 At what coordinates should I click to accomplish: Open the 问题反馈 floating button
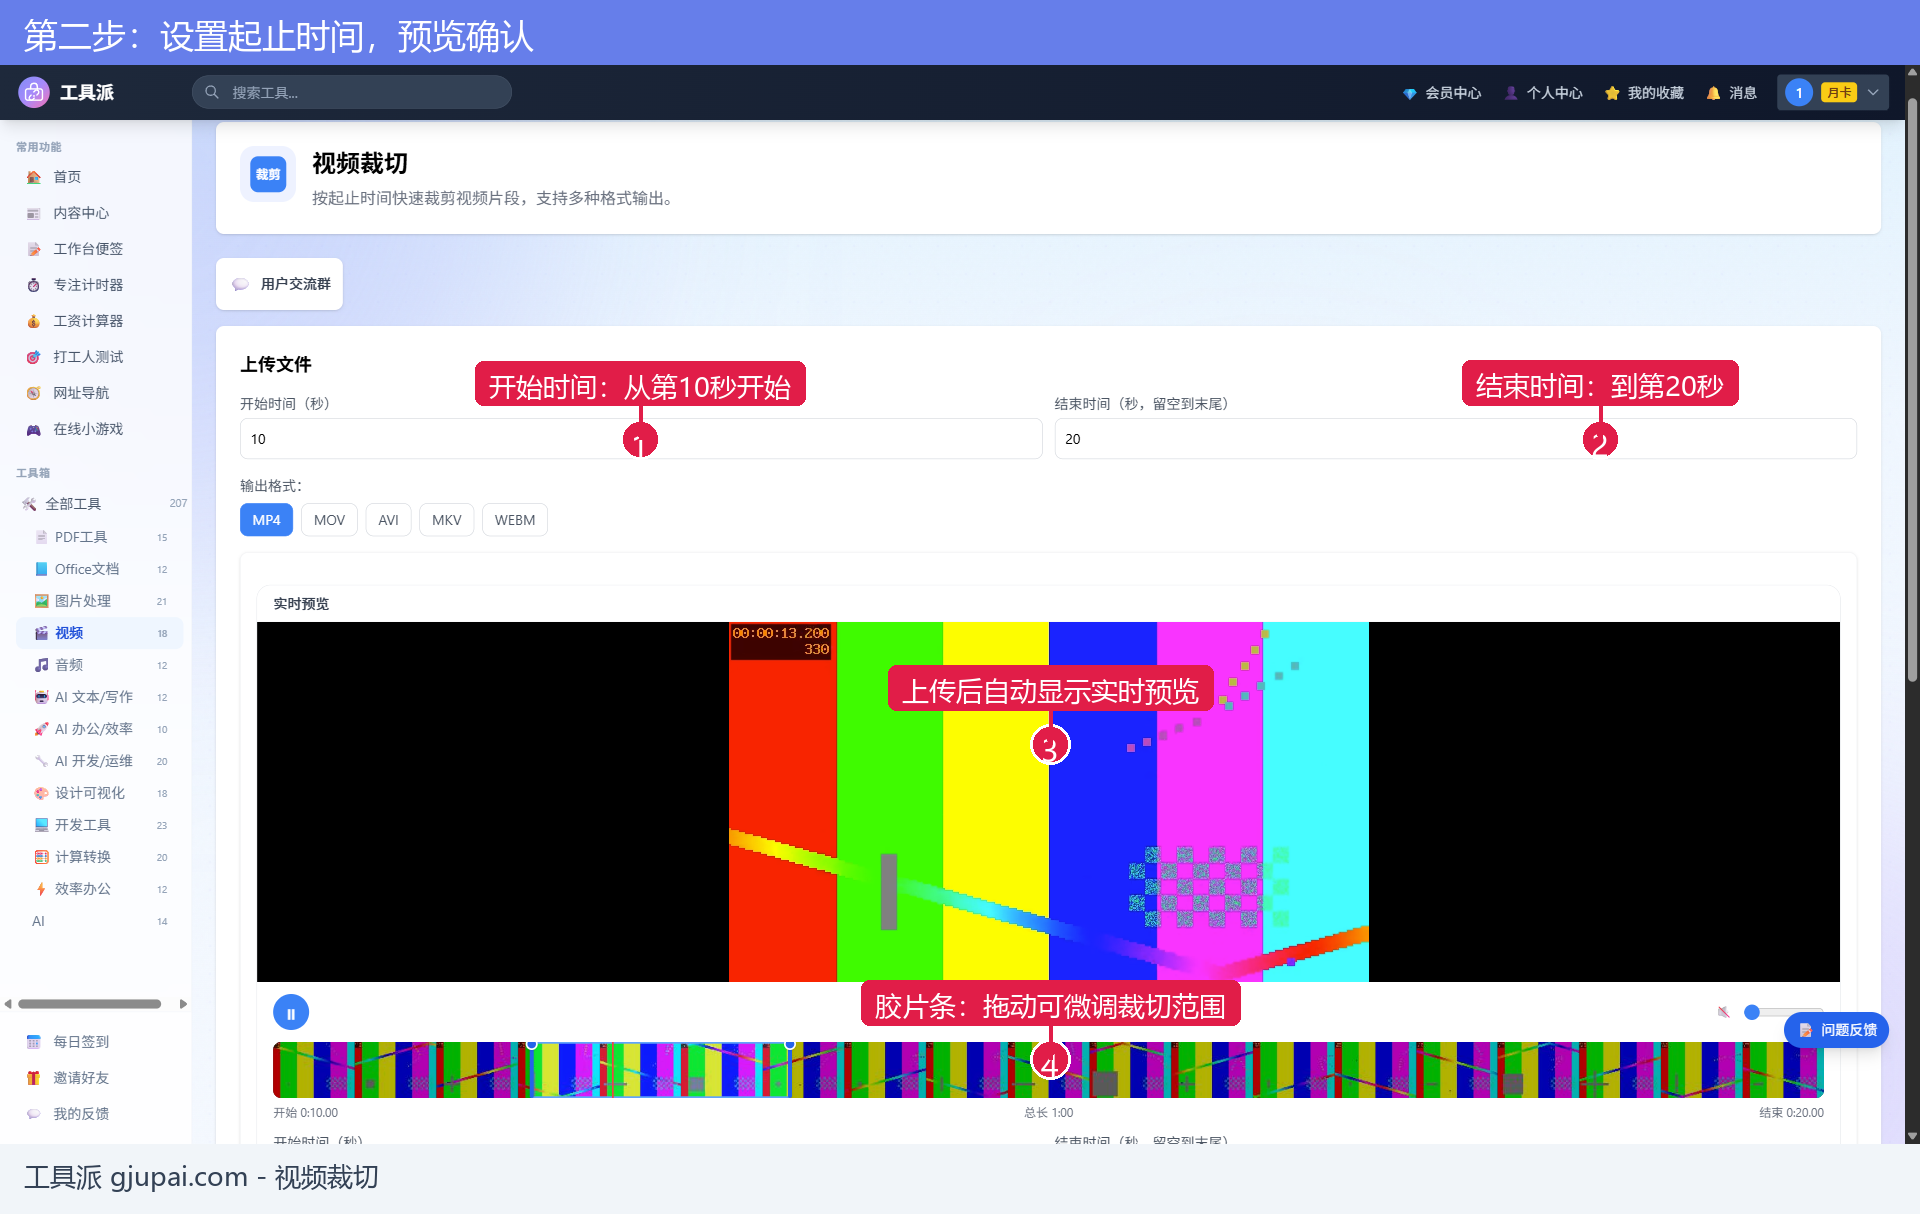click(1837, 1030)
